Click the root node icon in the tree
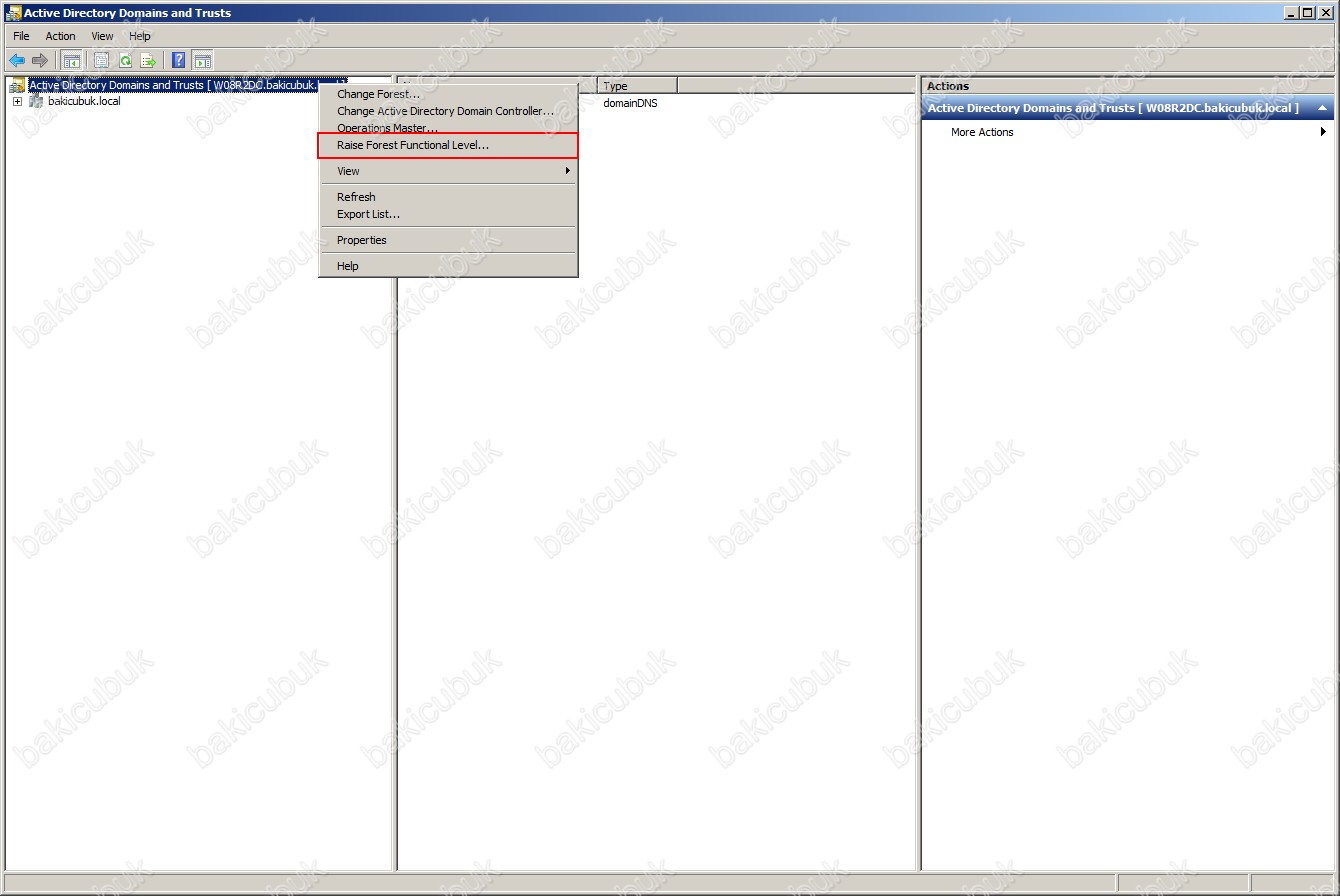 point(17,85)
